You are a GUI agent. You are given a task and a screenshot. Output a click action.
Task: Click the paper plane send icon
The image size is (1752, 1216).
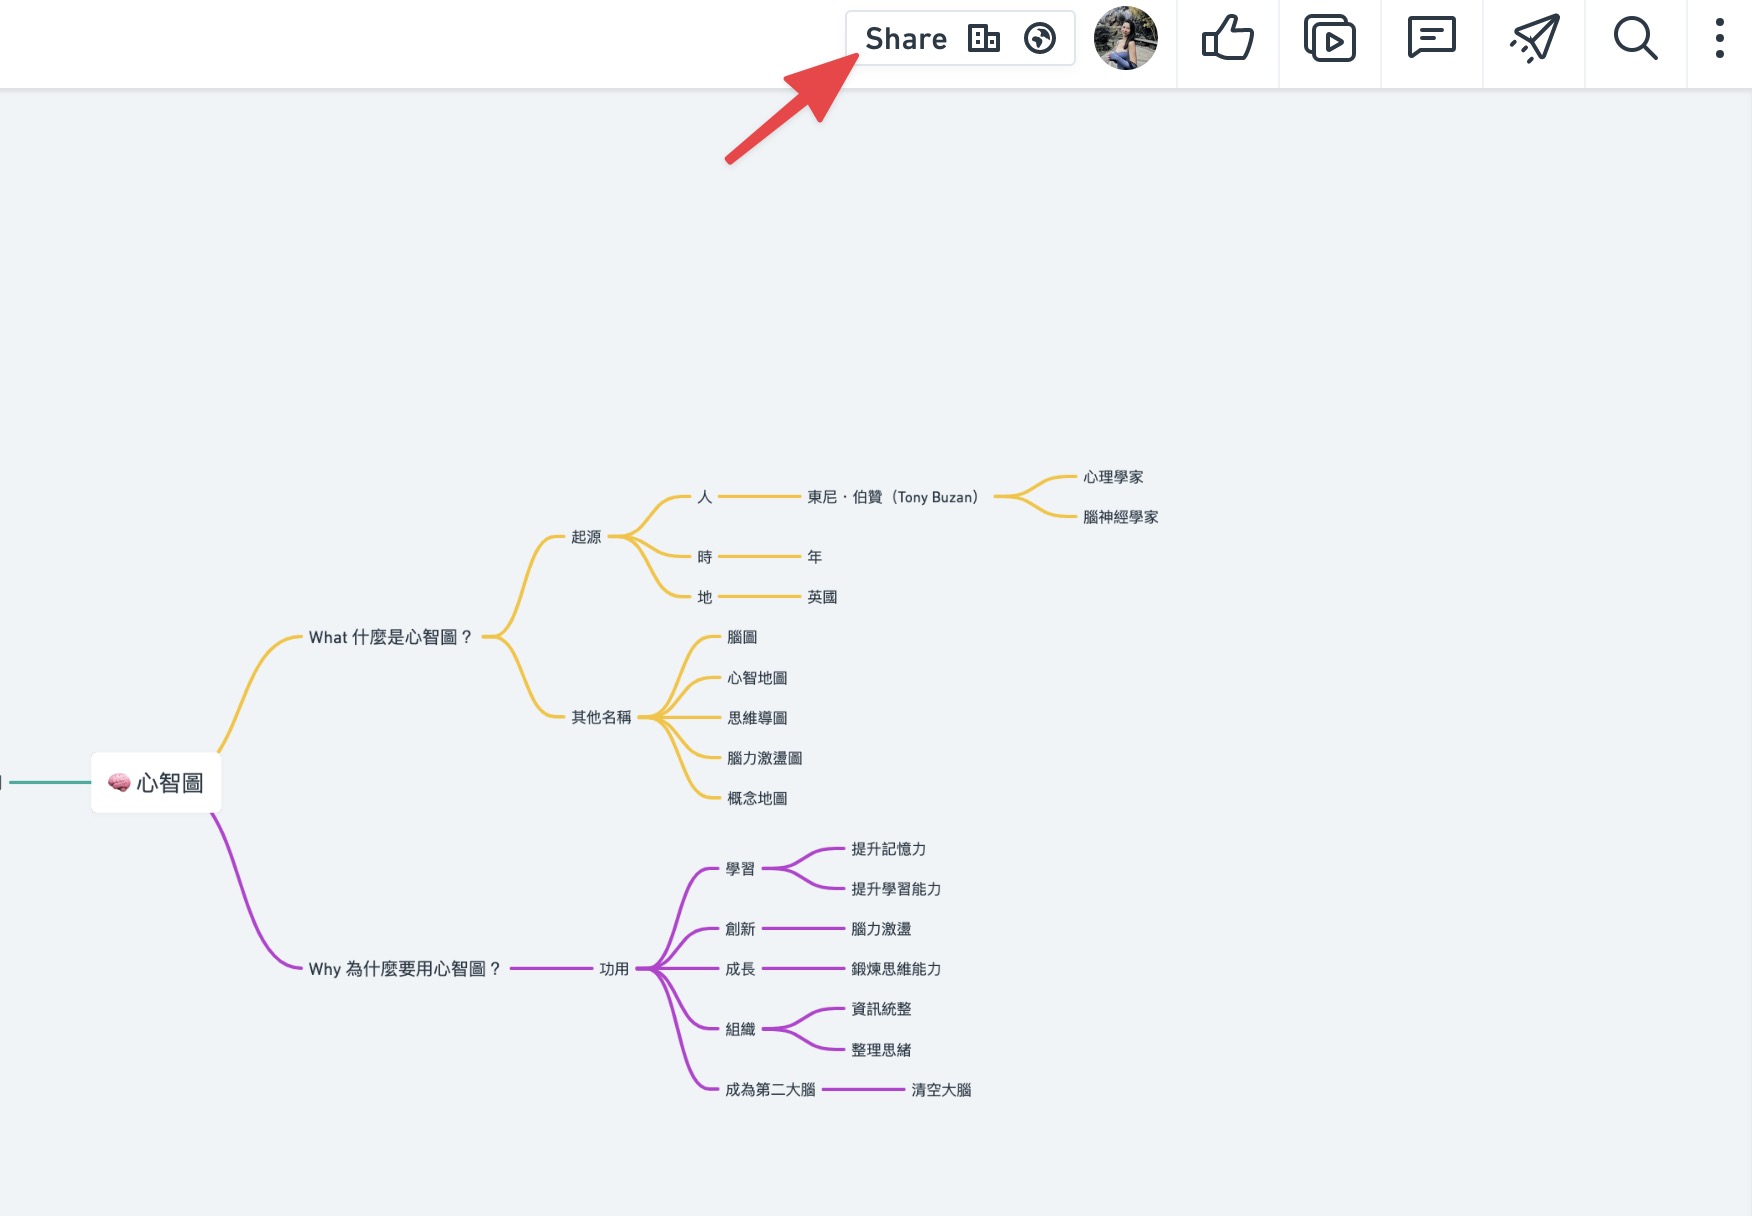[x=1534, y=39]
